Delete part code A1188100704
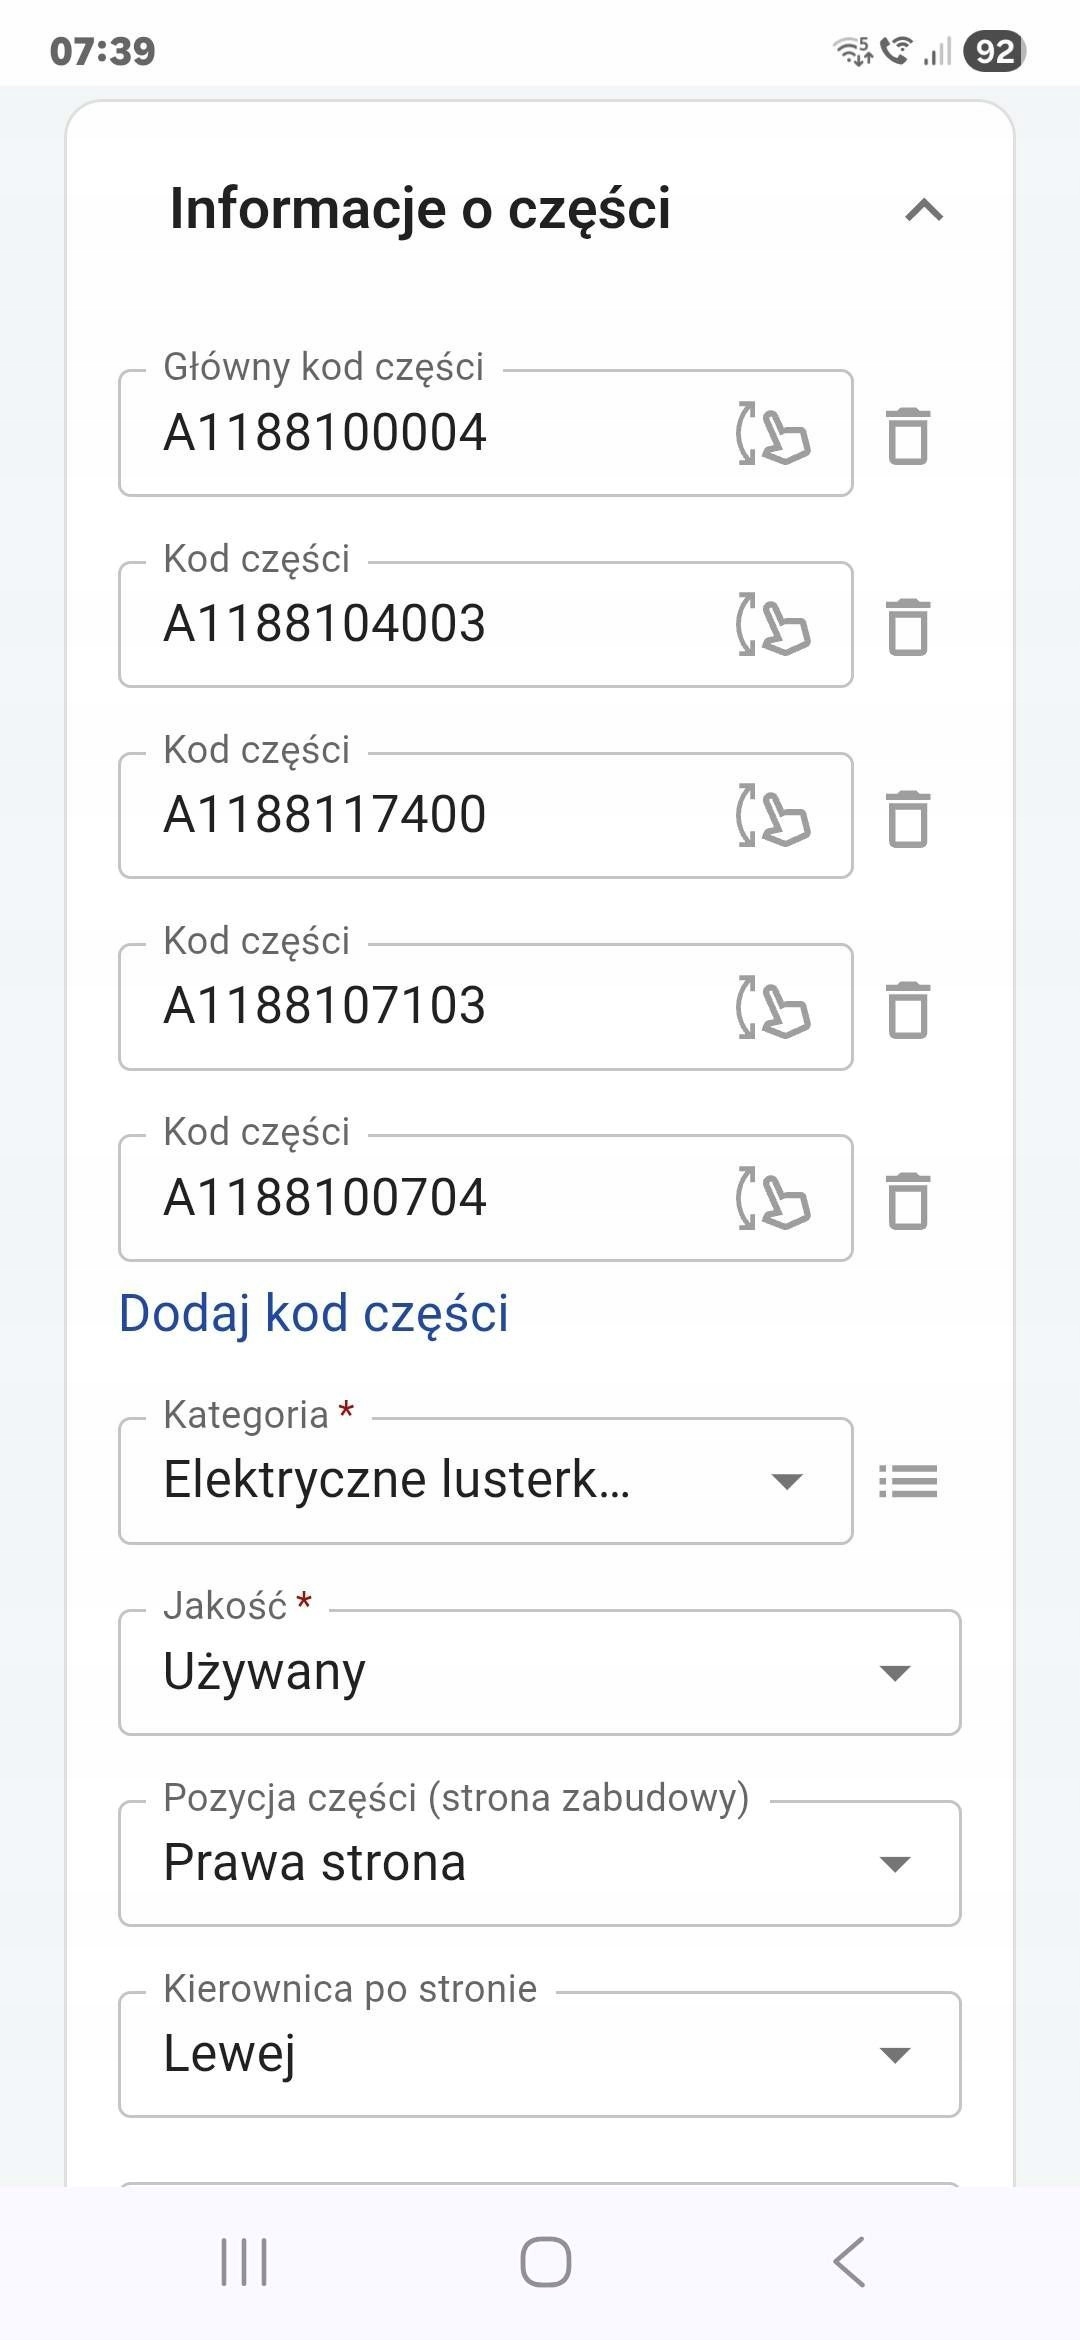The height and width of the screenshot is (2340, 1080). coord(908,1200)
